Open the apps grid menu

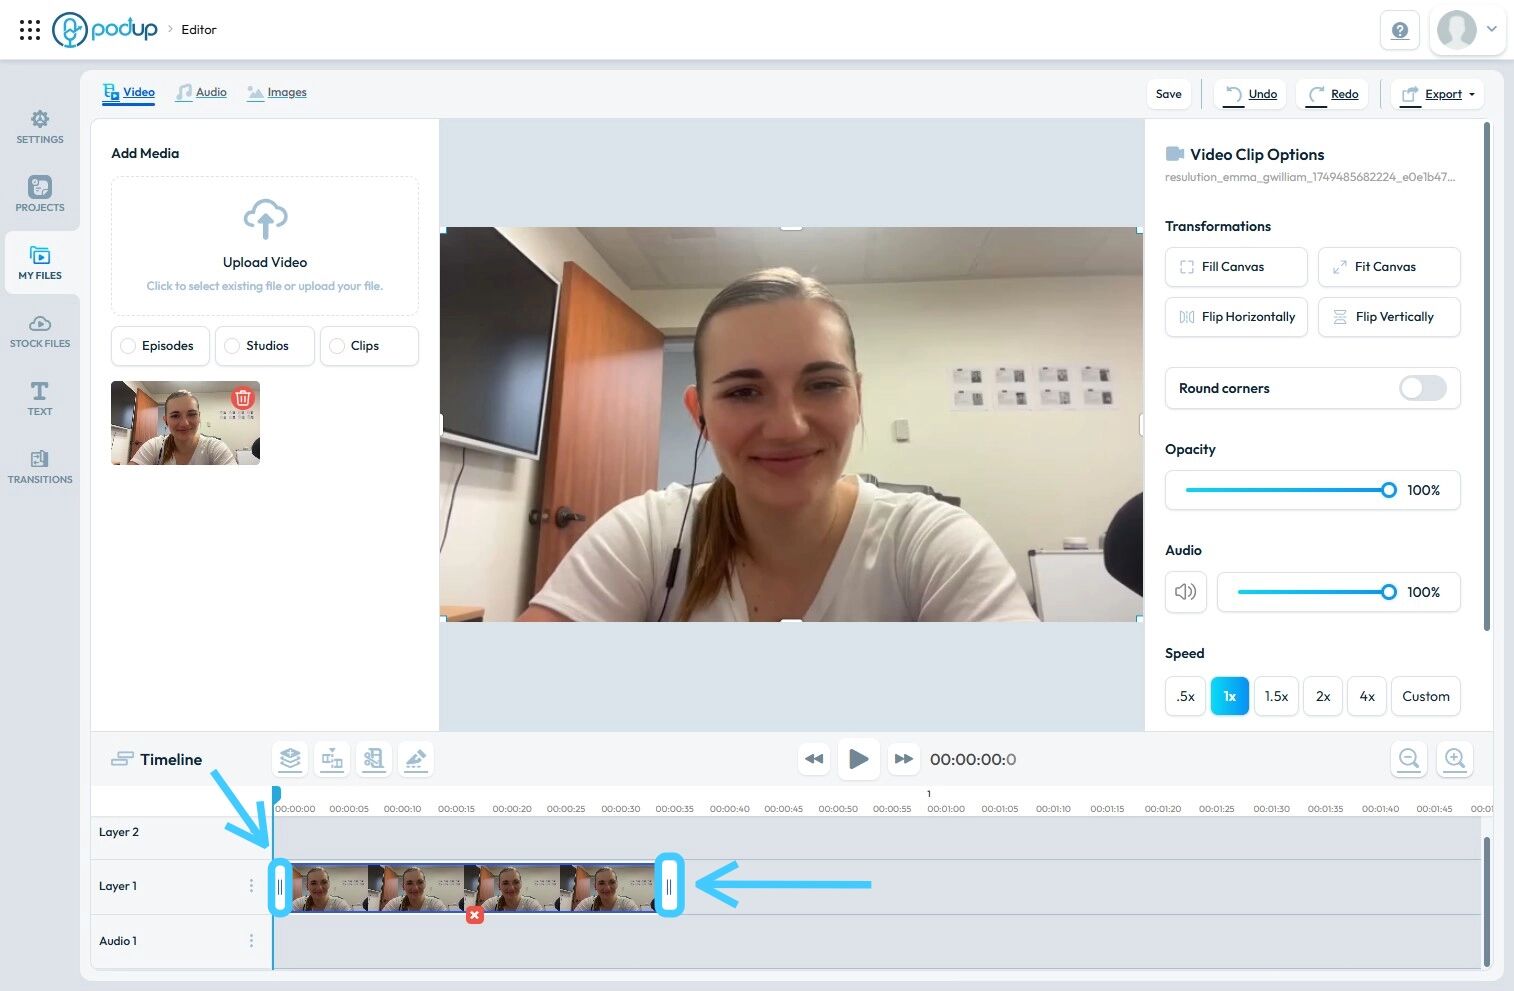30,30
